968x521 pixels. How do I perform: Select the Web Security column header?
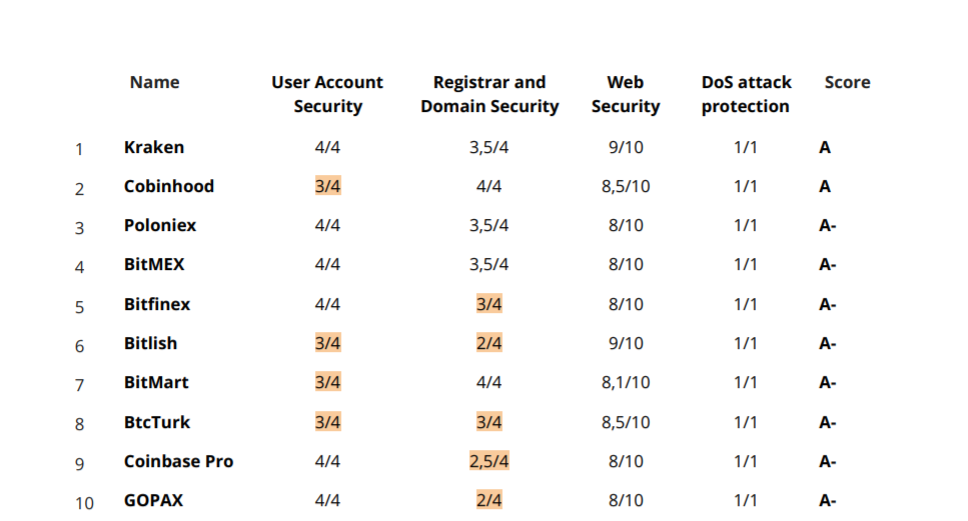[625, 94]
